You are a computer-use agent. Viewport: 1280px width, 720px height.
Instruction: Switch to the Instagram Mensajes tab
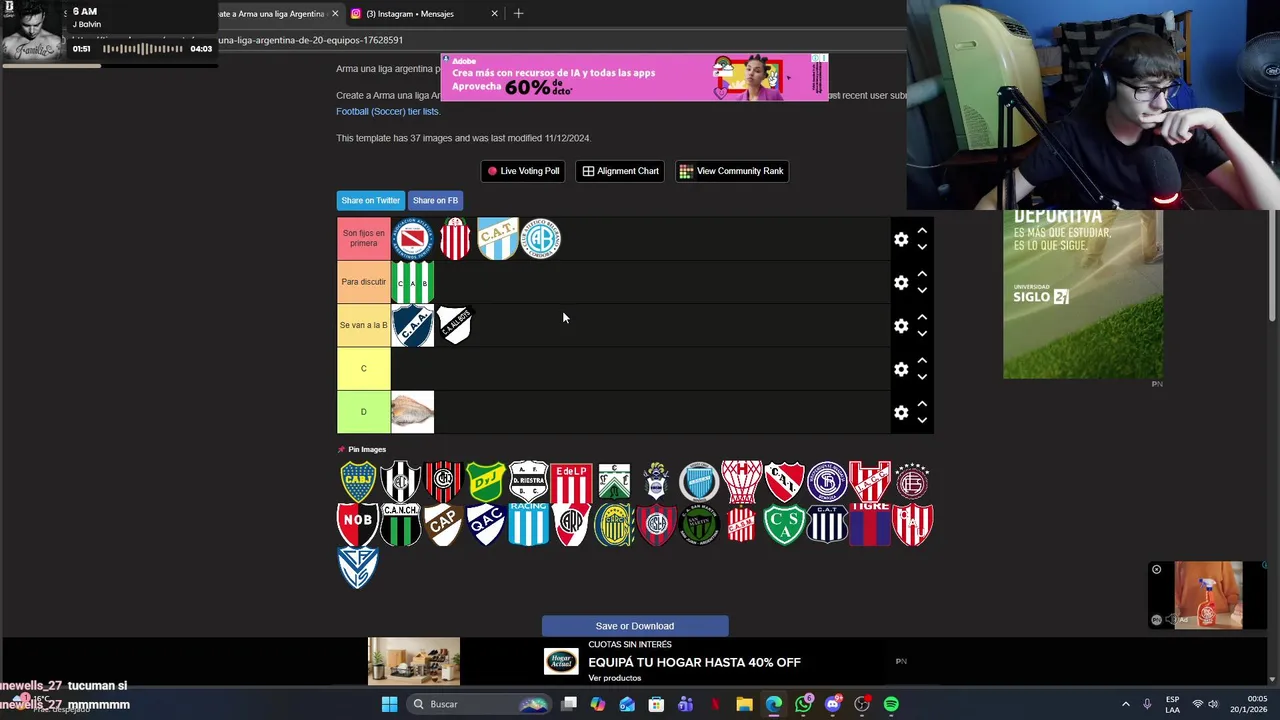coord(410,14)
